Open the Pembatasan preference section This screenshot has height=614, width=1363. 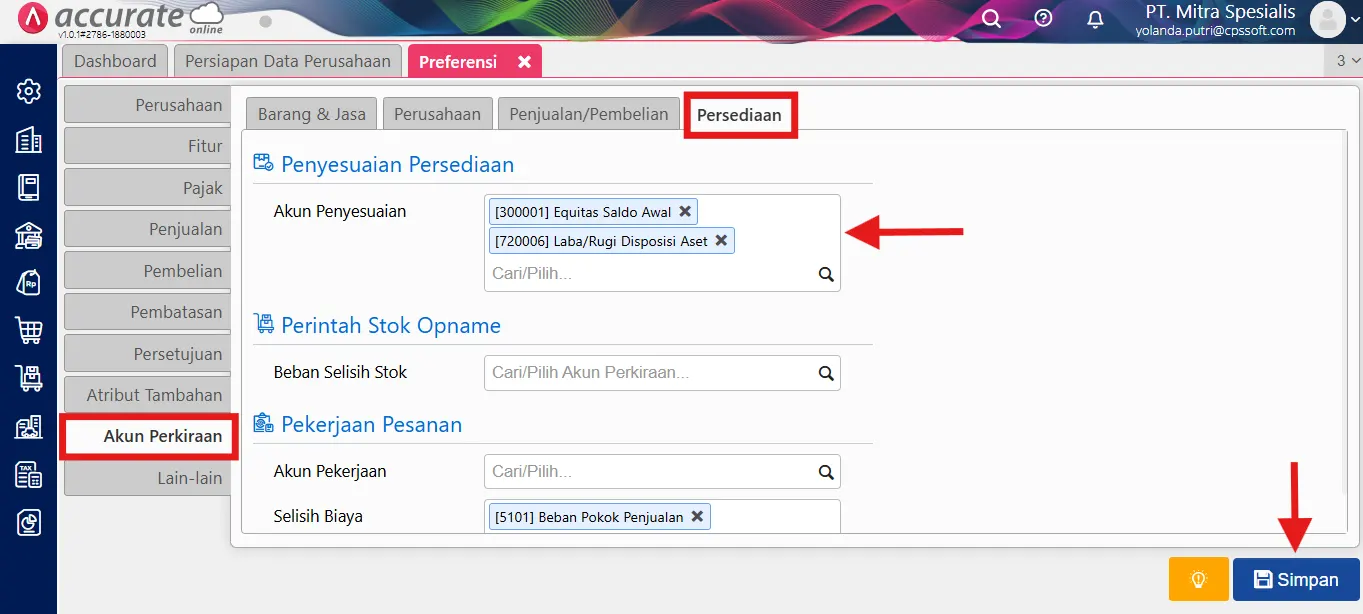(146, 312)
